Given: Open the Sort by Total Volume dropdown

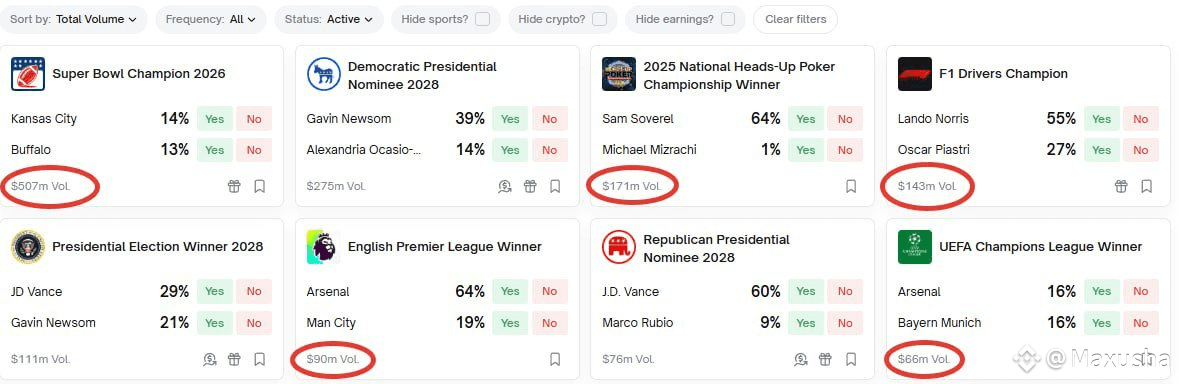Looking at the screenshot, I should 73,20.
